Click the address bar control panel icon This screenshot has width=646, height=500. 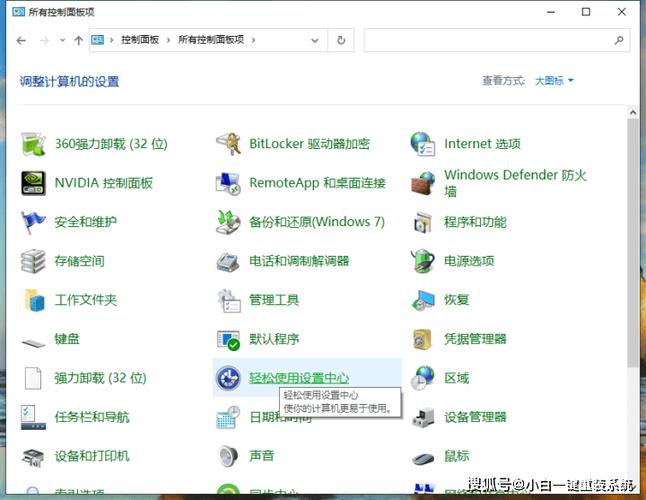98,40
